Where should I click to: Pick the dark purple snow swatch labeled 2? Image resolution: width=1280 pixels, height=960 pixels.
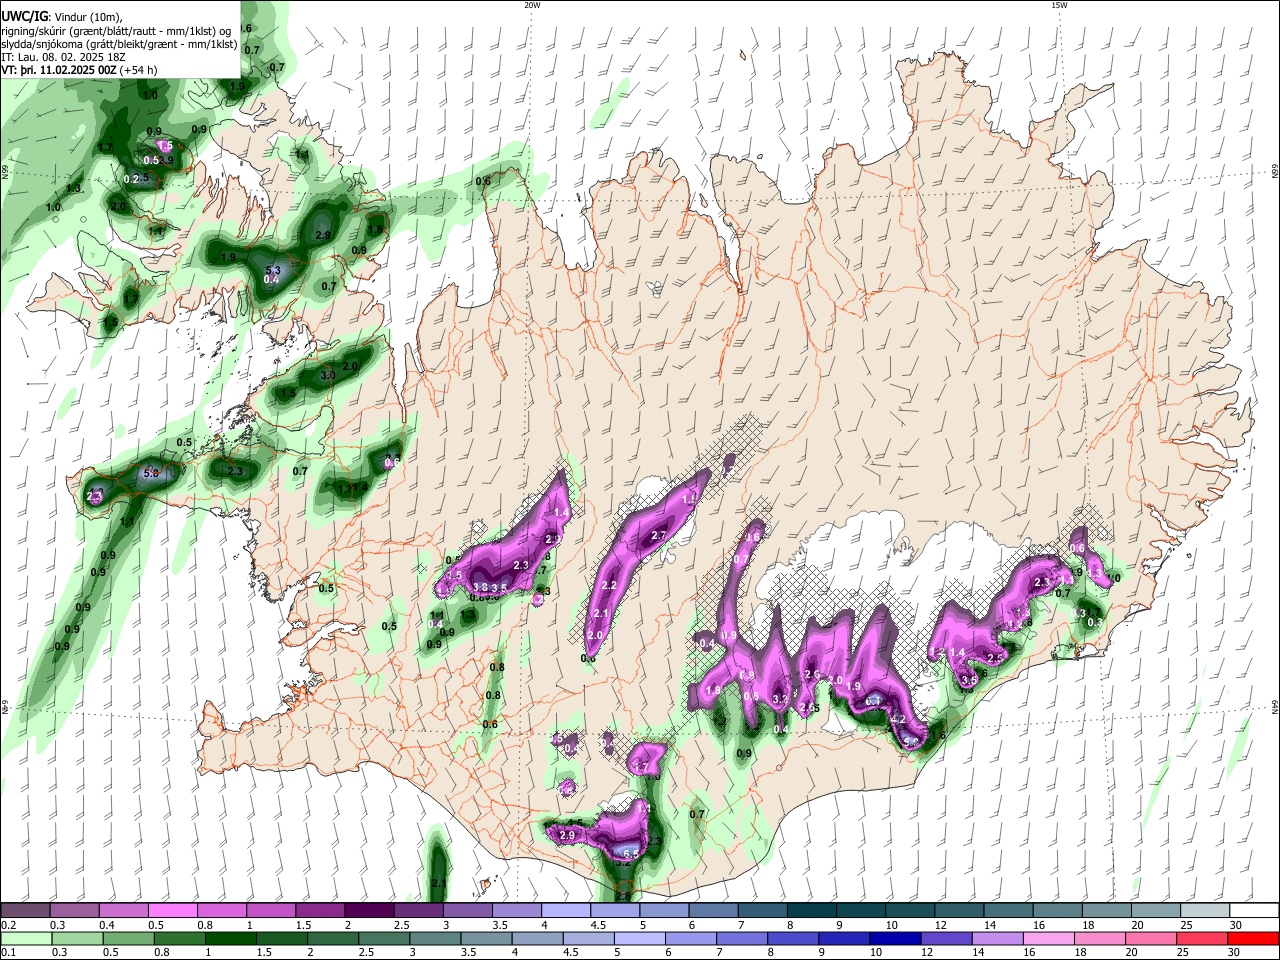[x=369, y=911]
